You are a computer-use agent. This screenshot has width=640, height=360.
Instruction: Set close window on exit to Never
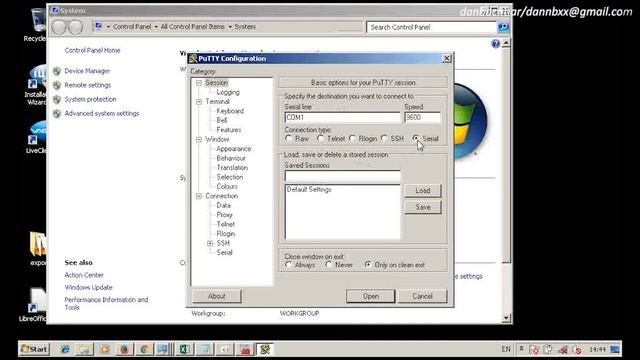(329, 264)
